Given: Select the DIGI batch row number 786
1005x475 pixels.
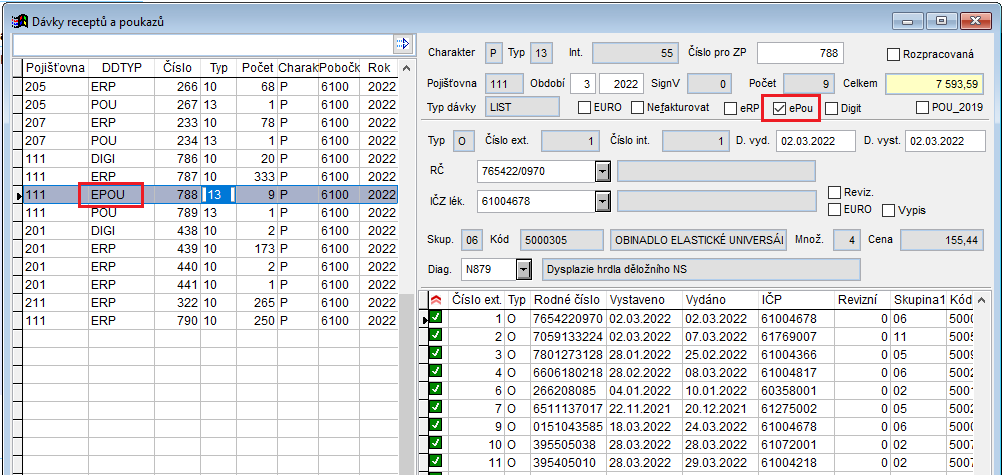Looking at the screenshot, I should pos(200,159).
